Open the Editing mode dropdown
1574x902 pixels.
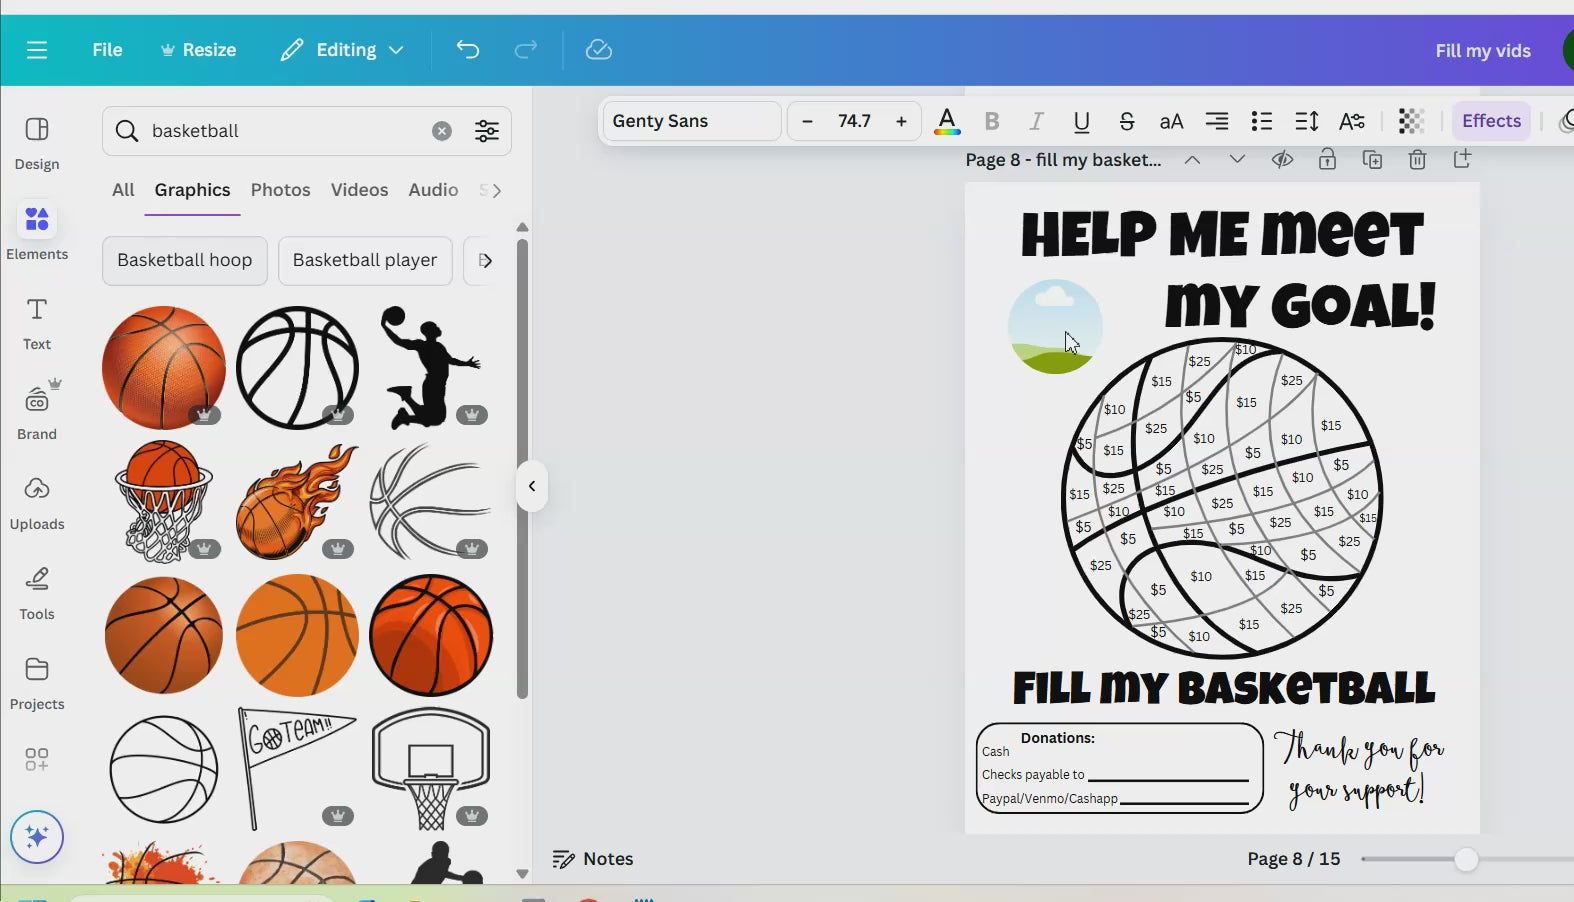point(343,50)
